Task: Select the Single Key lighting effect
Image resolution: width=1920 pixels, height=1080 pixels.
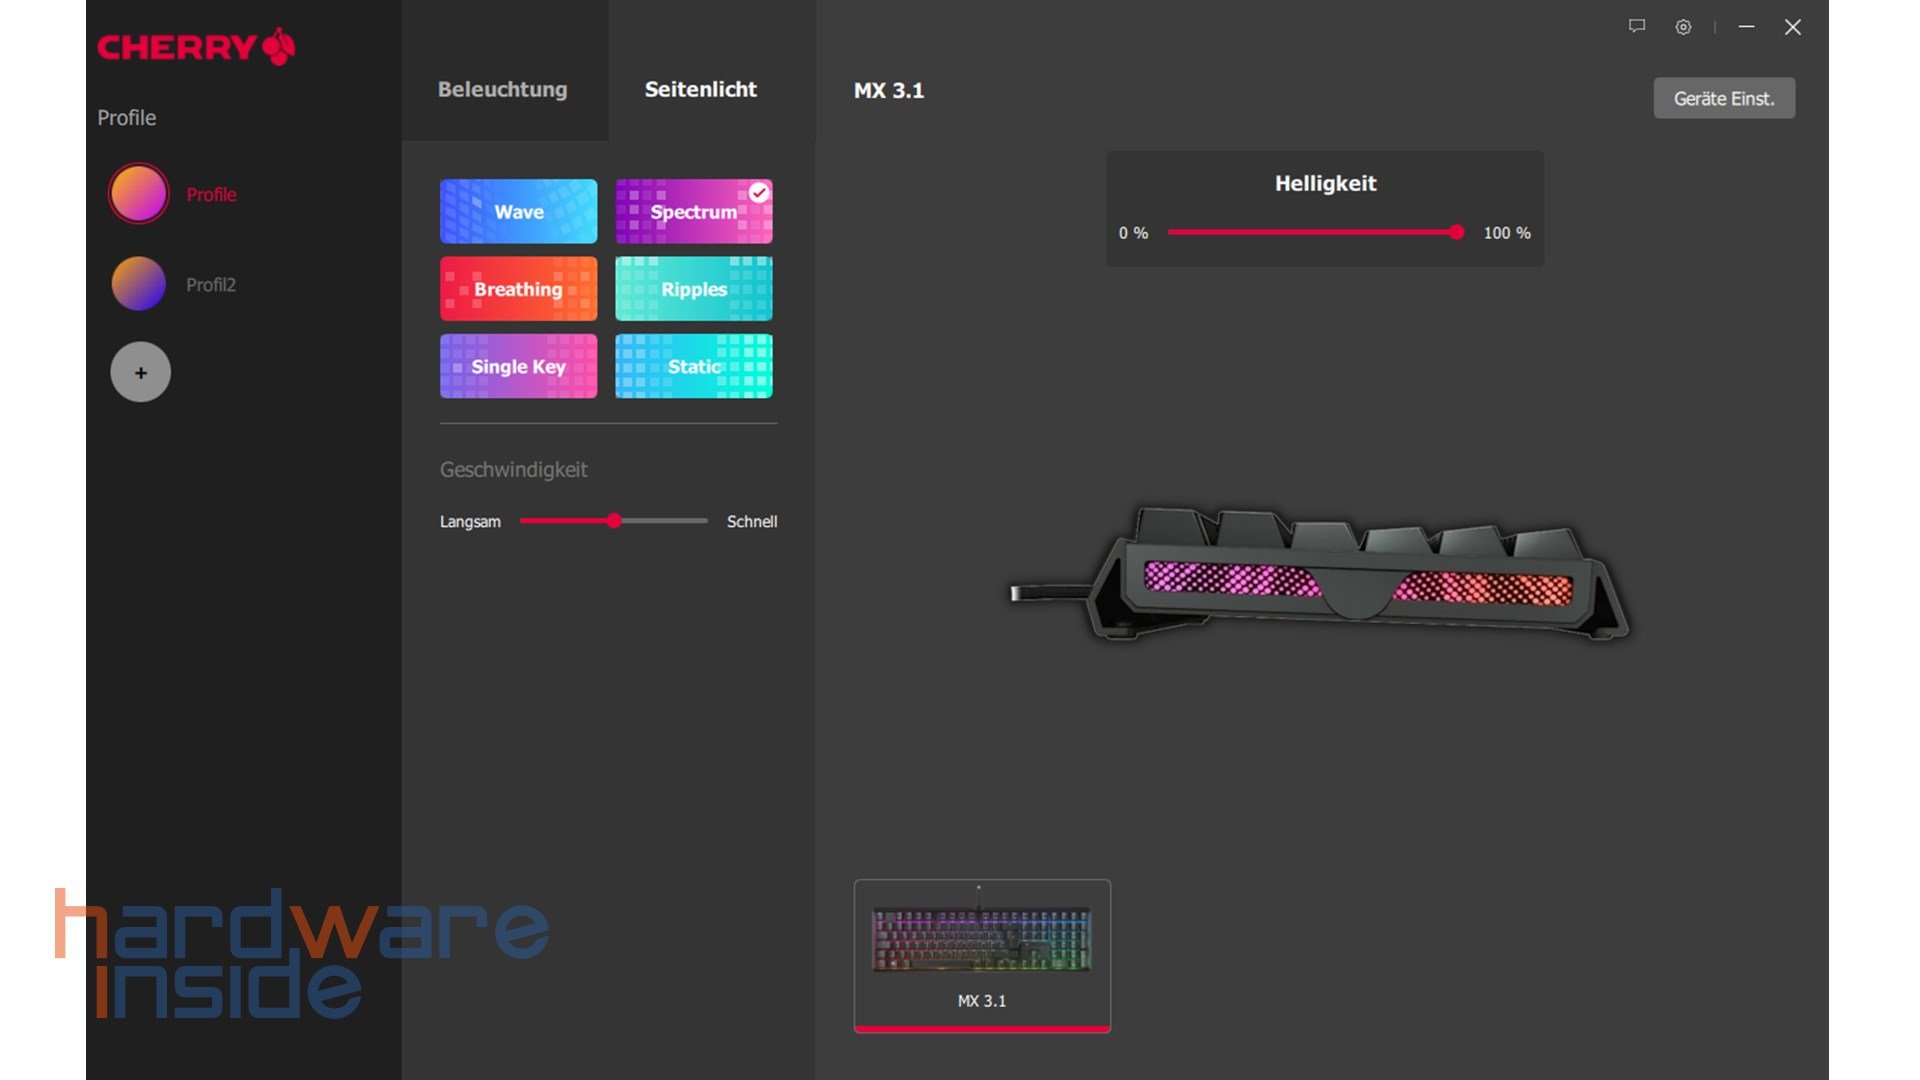Action: click(x=518, y=365)
